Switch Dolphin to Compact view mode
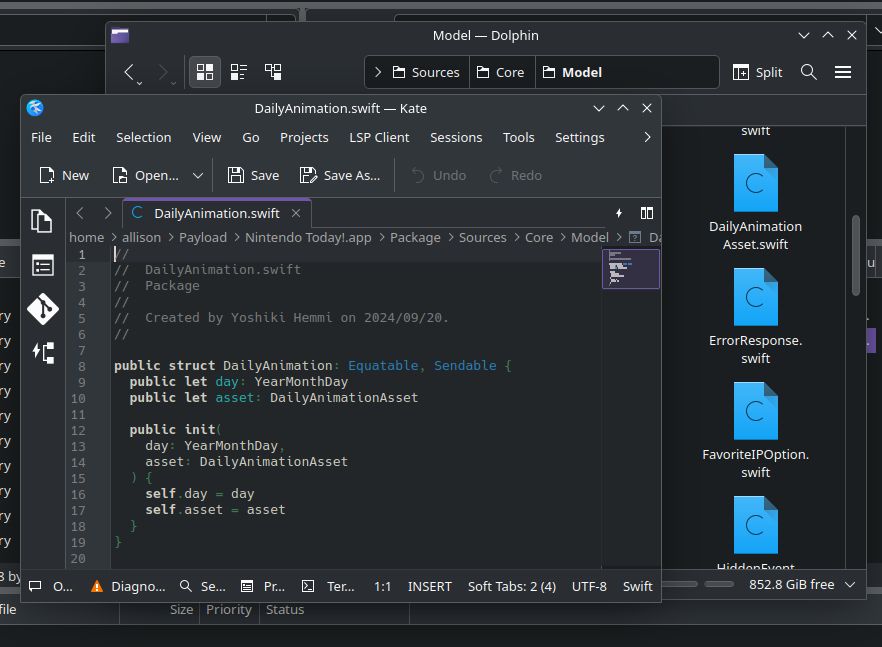The width and height of the screenshot is (882, 647). (x=239, y=72)
